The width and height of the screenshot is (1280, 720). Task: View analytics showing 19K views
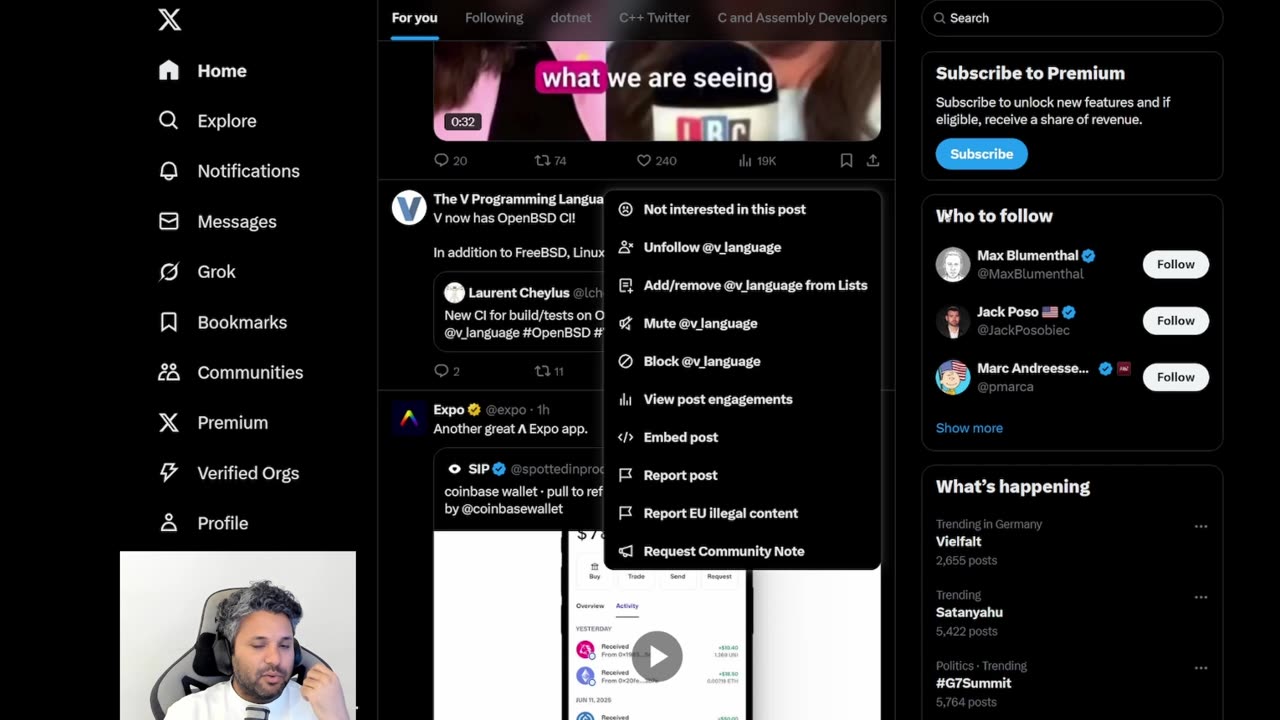(x=757, y=160)
